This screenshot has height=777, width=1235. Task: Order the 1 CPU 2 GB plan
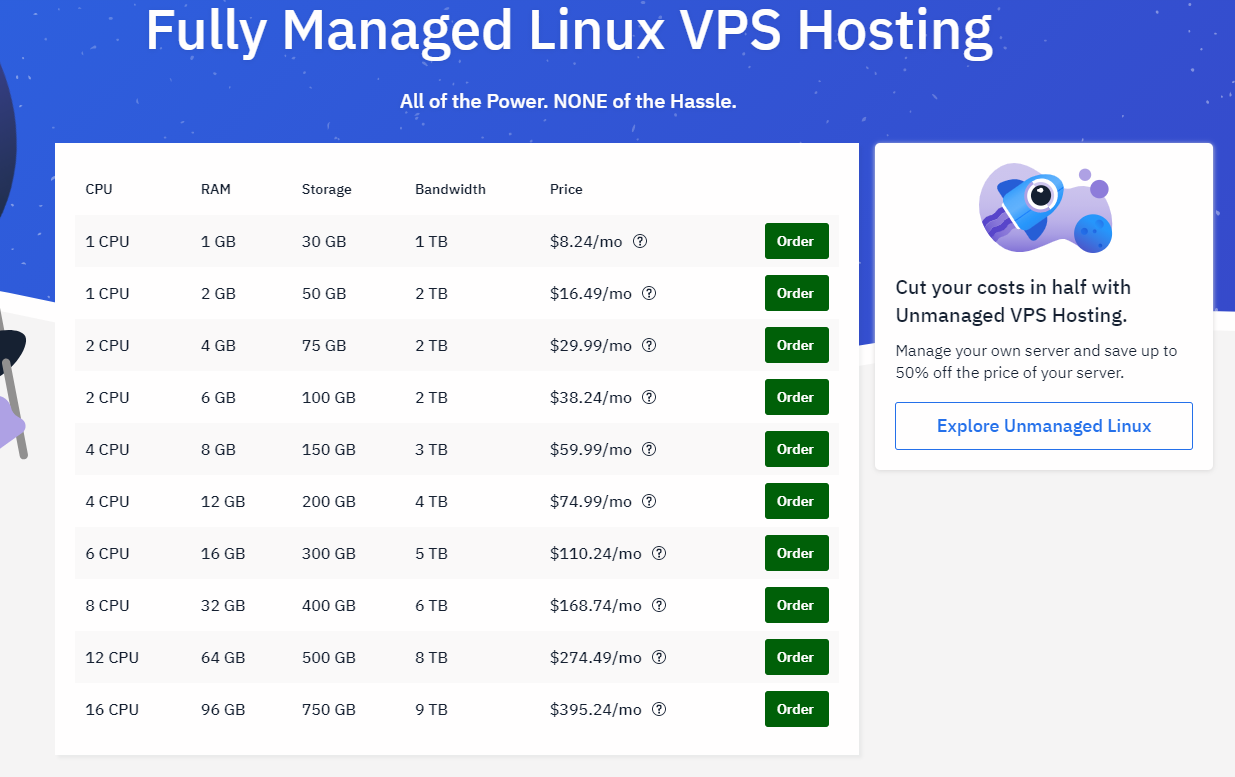(796, 293)
